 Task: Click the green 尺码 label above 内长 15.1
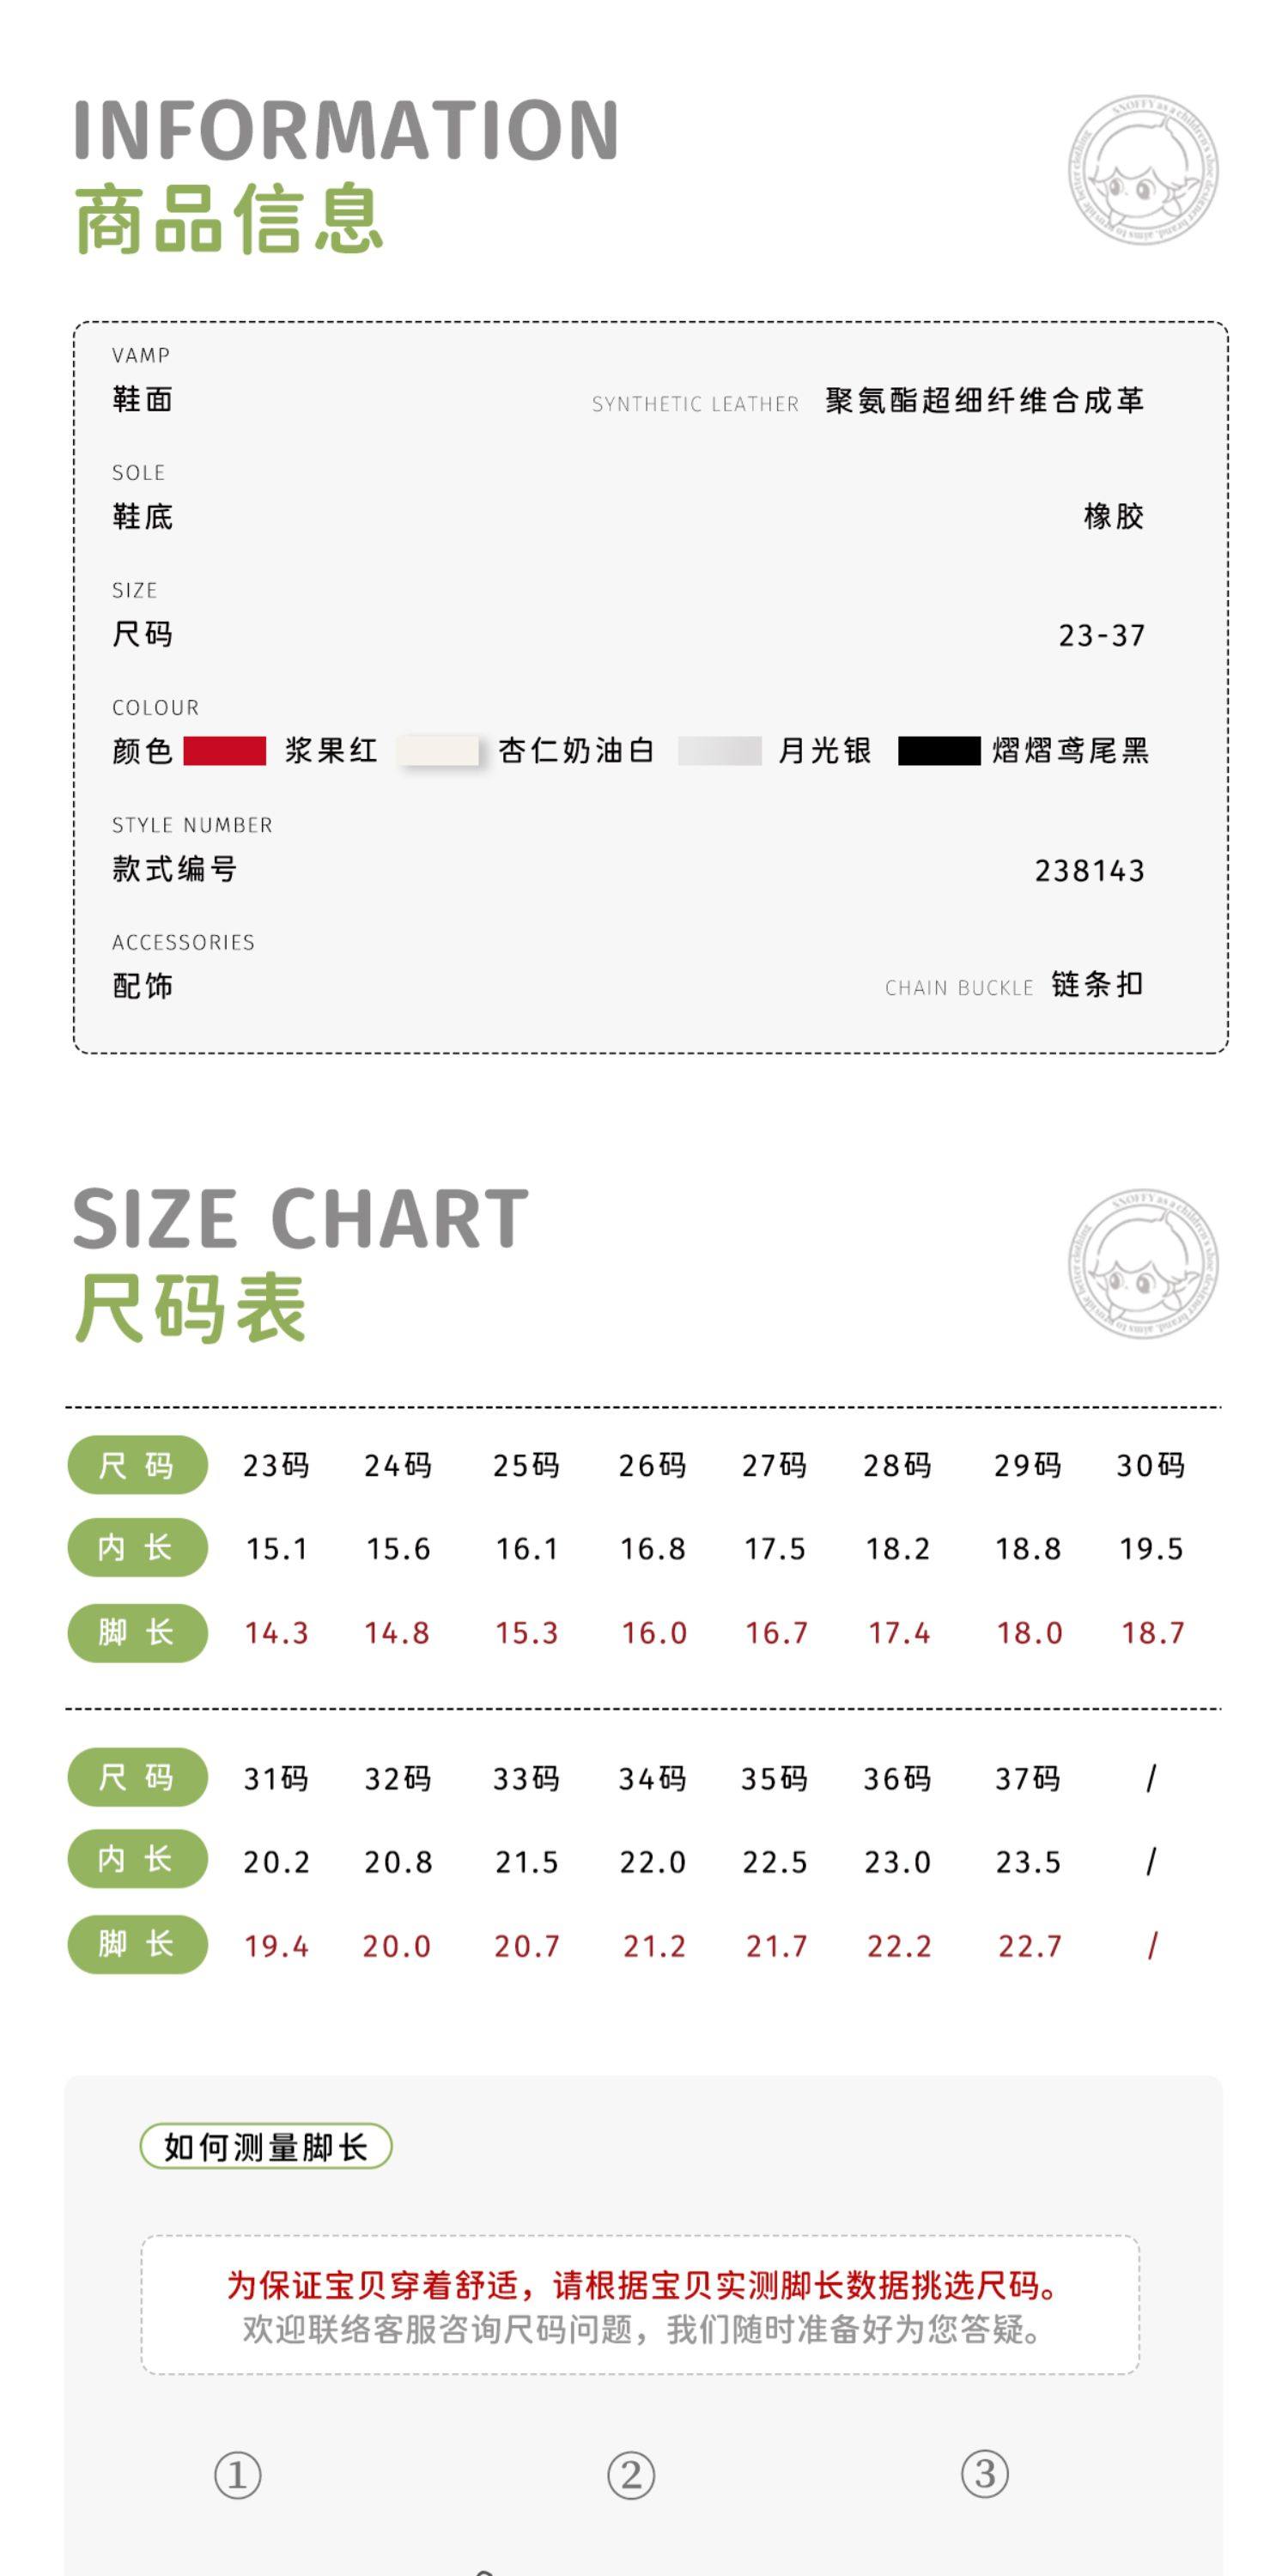(137, 1465)
